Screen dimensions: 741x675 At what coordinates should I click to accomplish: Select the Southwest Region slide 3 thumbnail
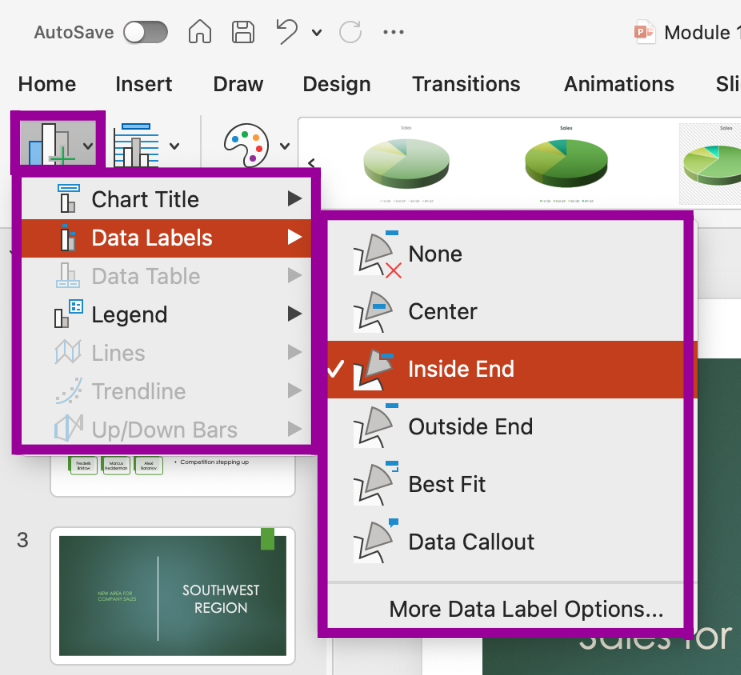pos(172,596)
